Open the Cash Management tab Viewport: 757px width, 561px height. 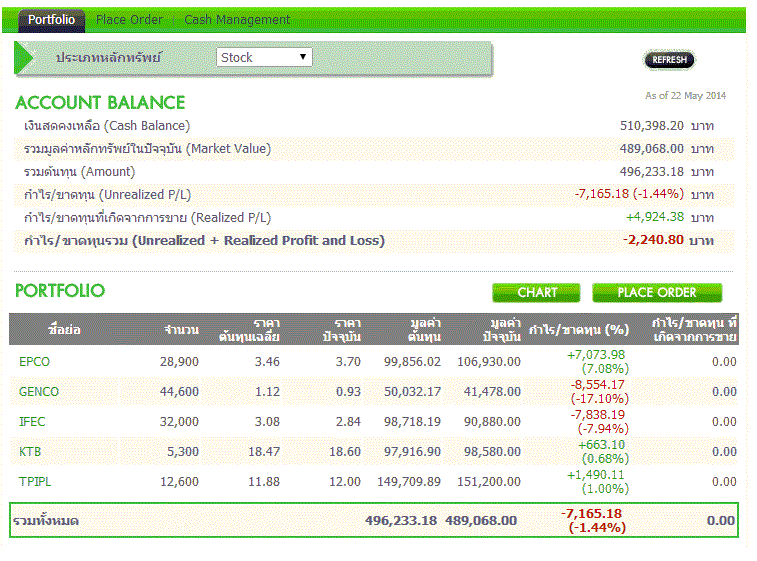237,20
